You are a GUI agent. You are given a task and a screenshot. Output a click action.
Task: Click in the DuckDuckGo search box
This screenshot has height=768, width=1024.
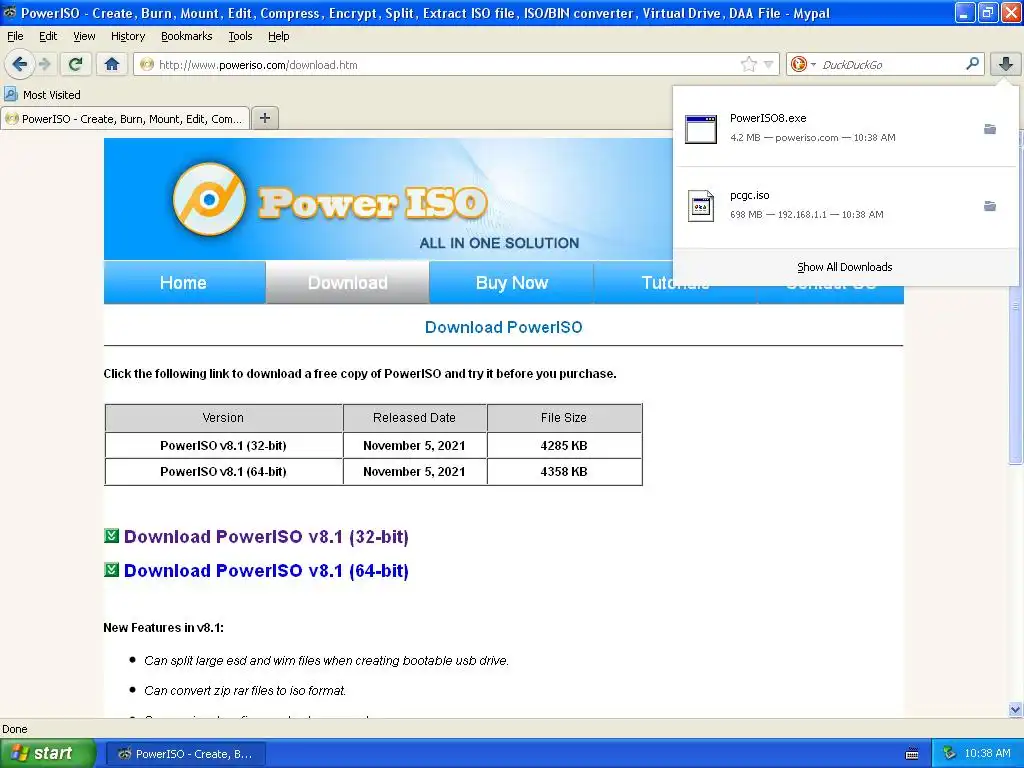point(891,64)
